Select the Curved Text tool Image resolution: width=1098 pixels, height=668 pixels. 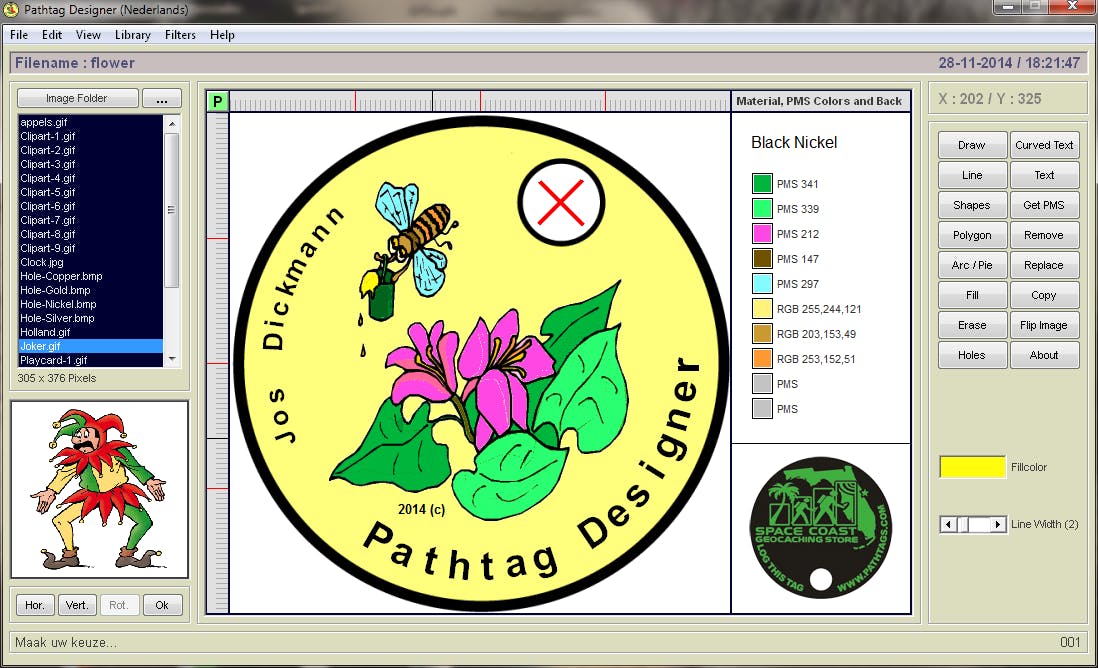(1044, 144)
